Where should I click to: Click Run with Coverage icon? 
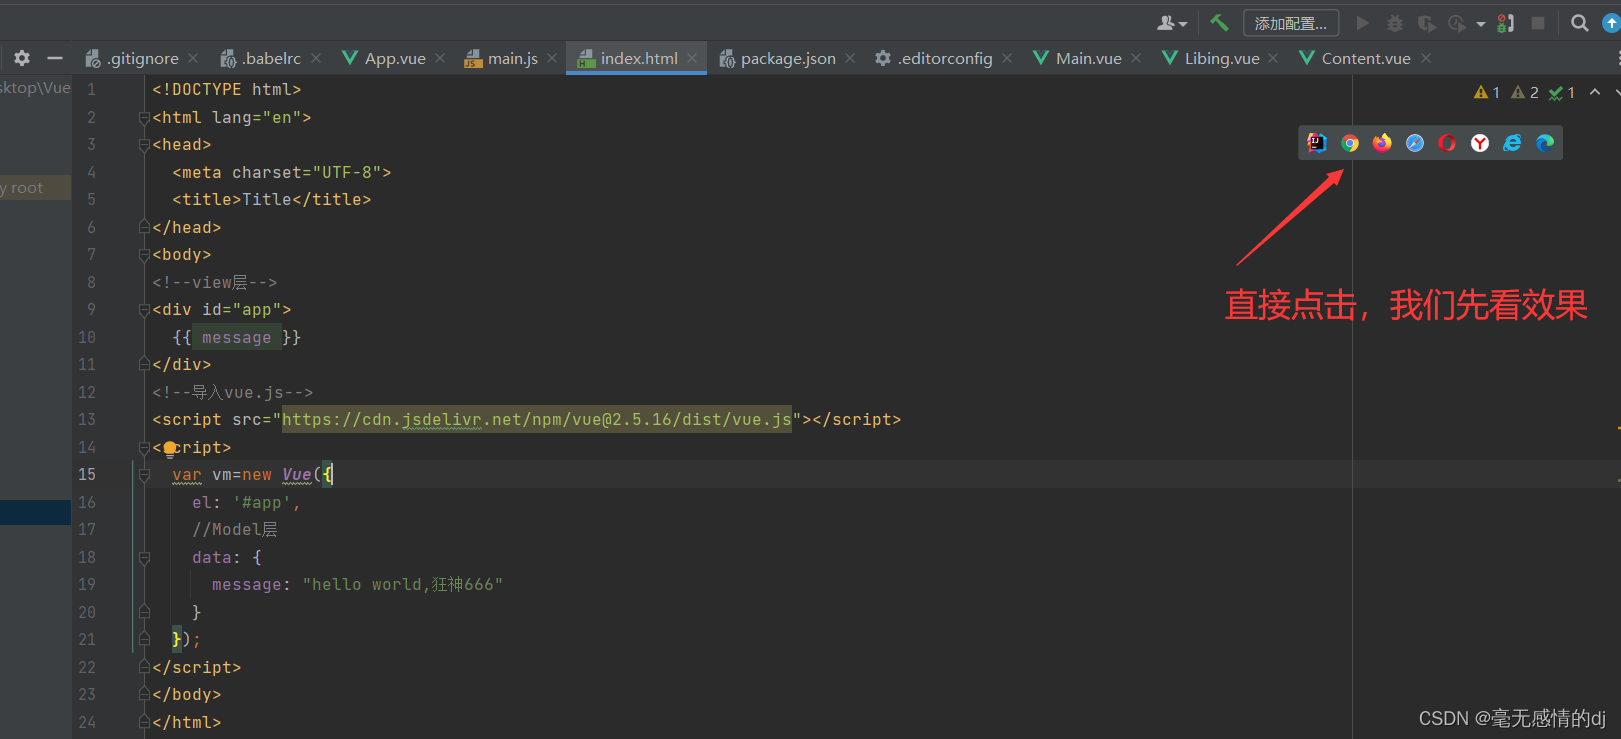point(1427,23)
